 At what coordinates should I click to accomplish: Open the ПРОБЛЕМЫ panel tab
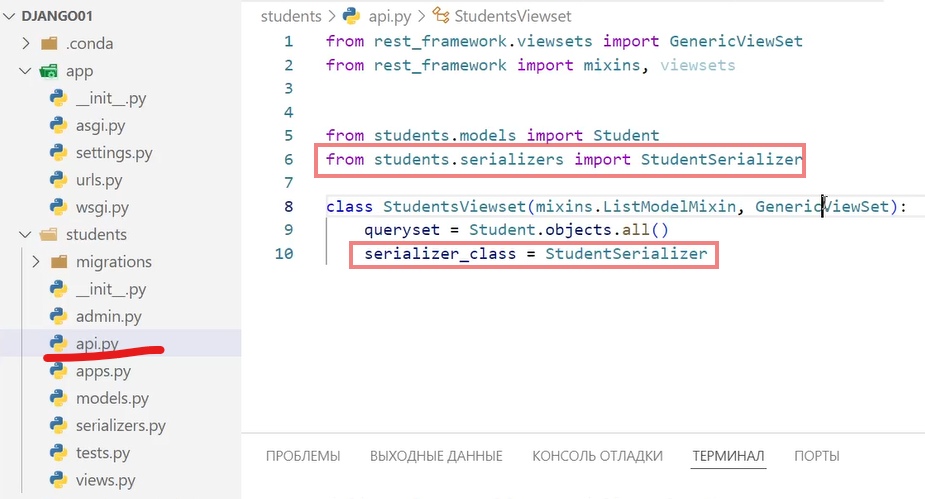303,456
